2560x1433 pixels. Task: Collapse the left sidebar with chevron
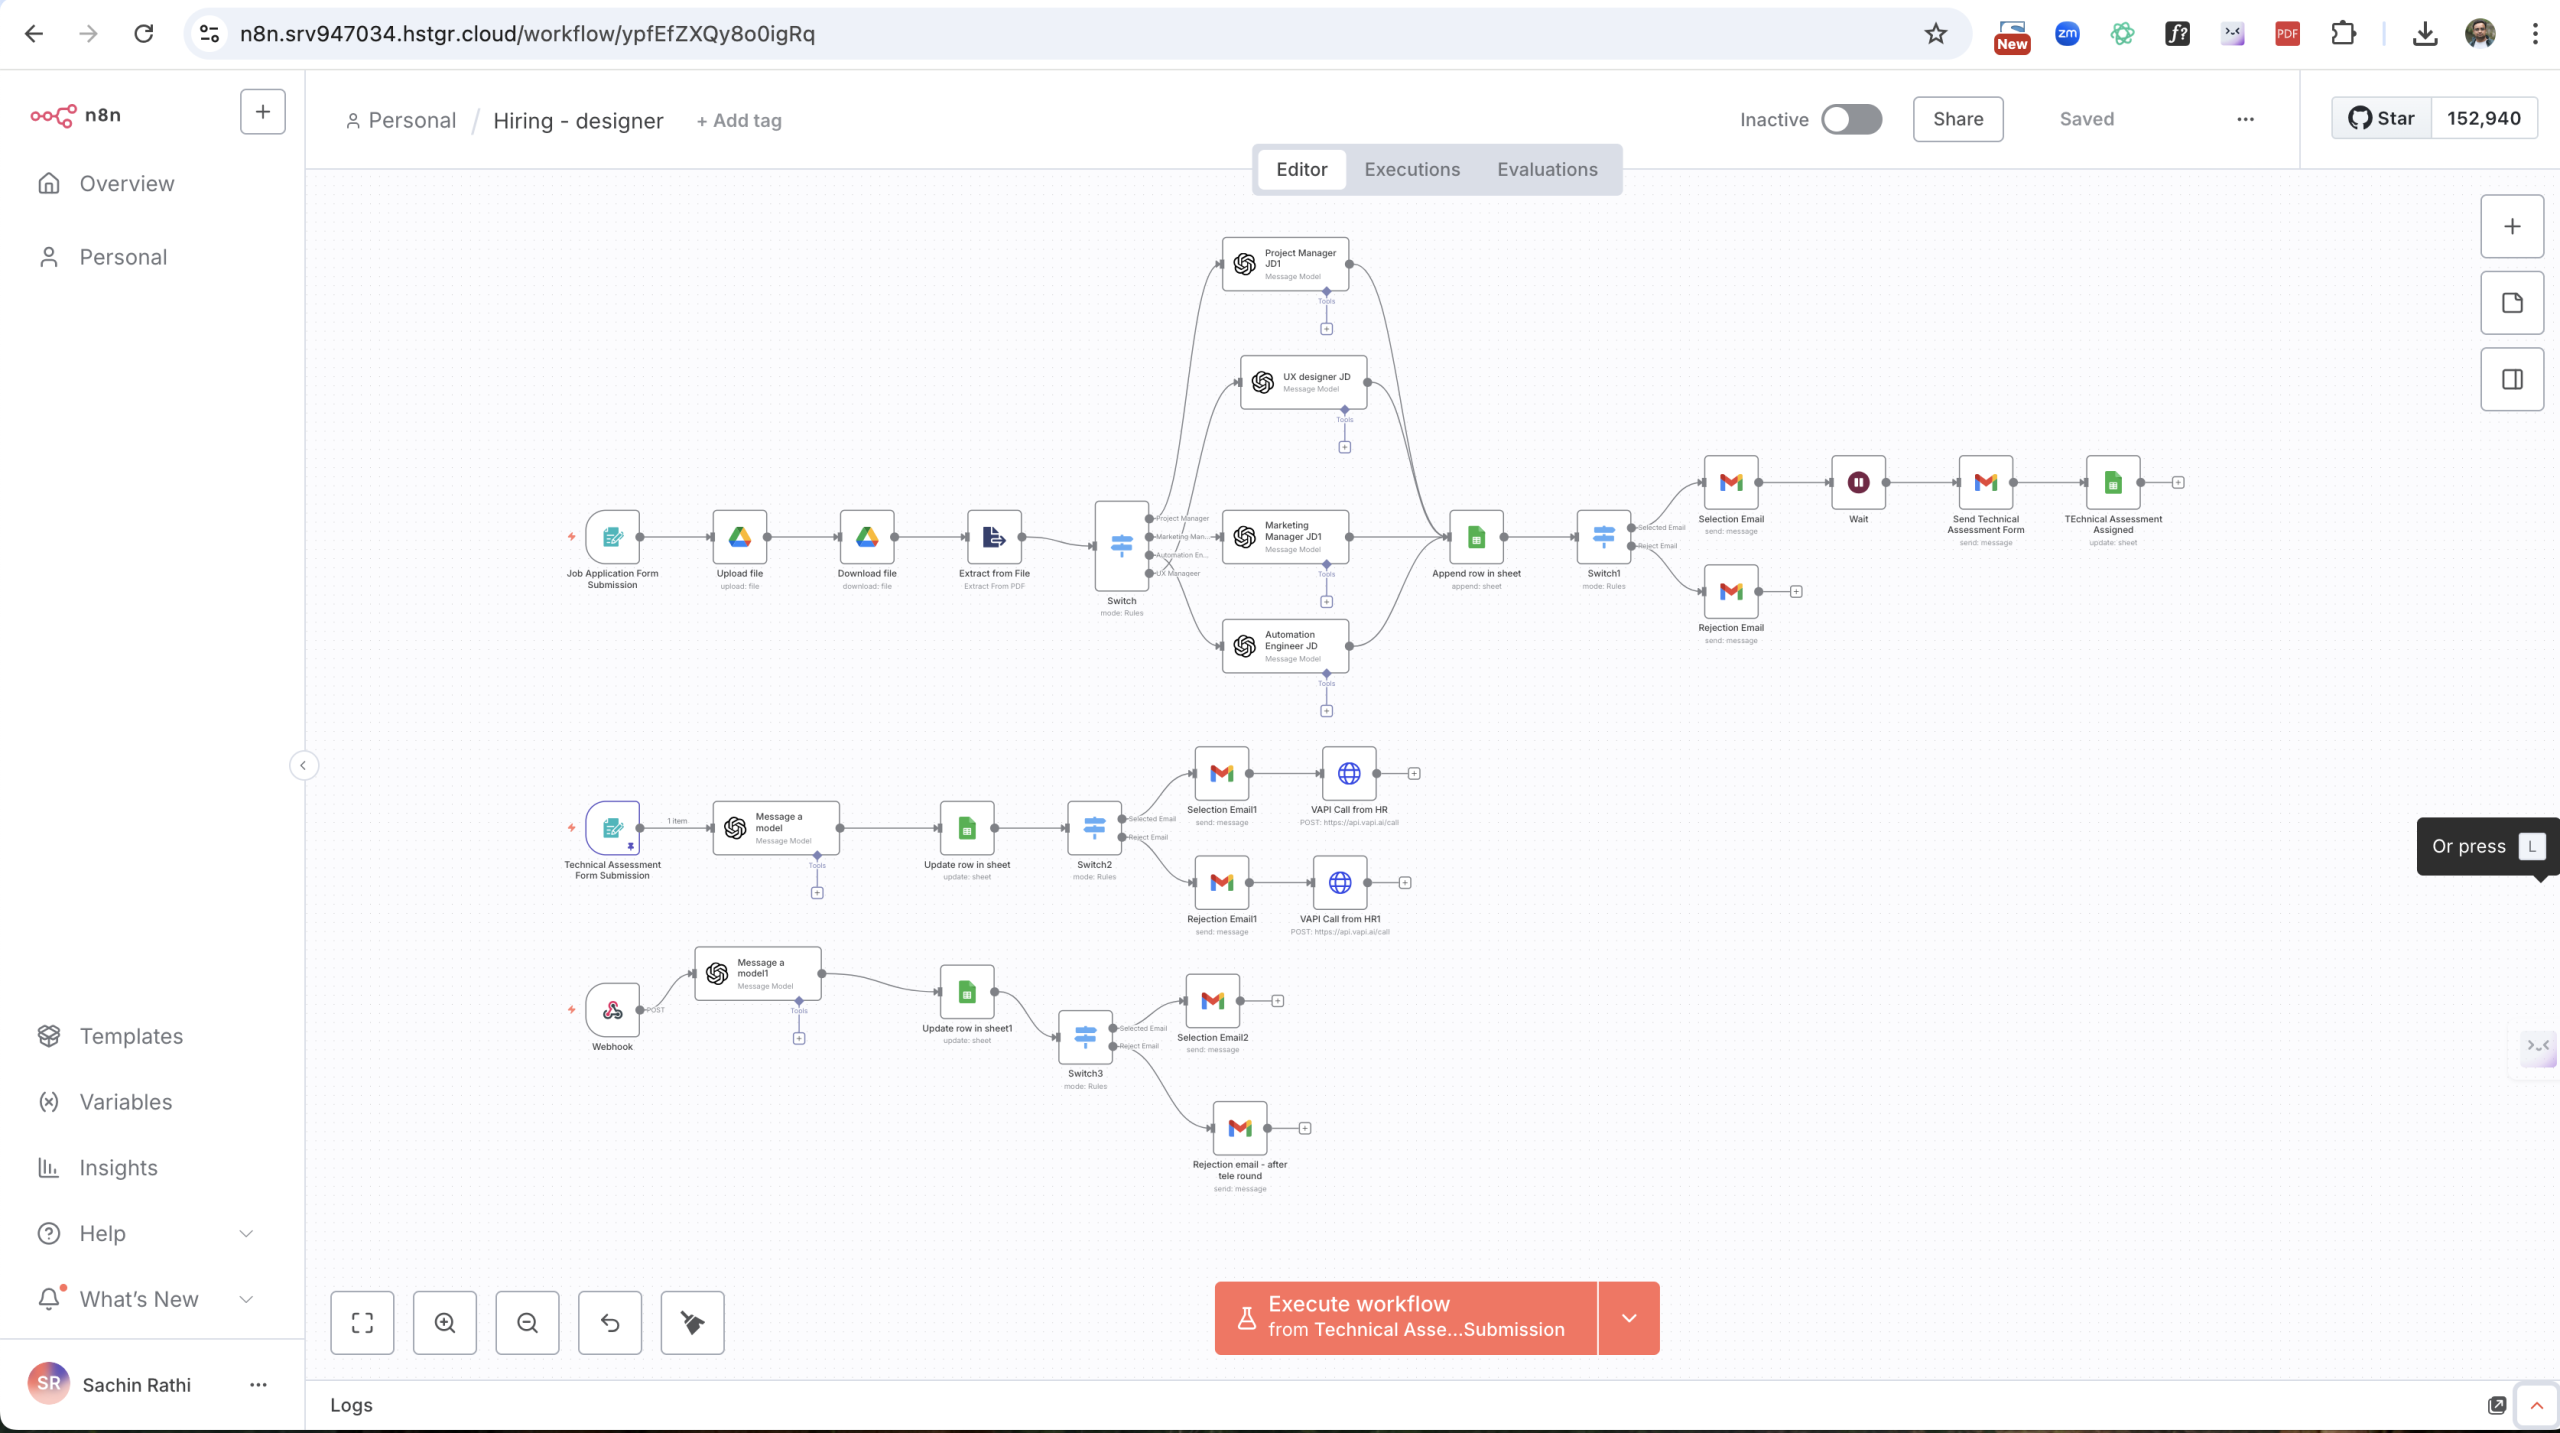point(303,766)
